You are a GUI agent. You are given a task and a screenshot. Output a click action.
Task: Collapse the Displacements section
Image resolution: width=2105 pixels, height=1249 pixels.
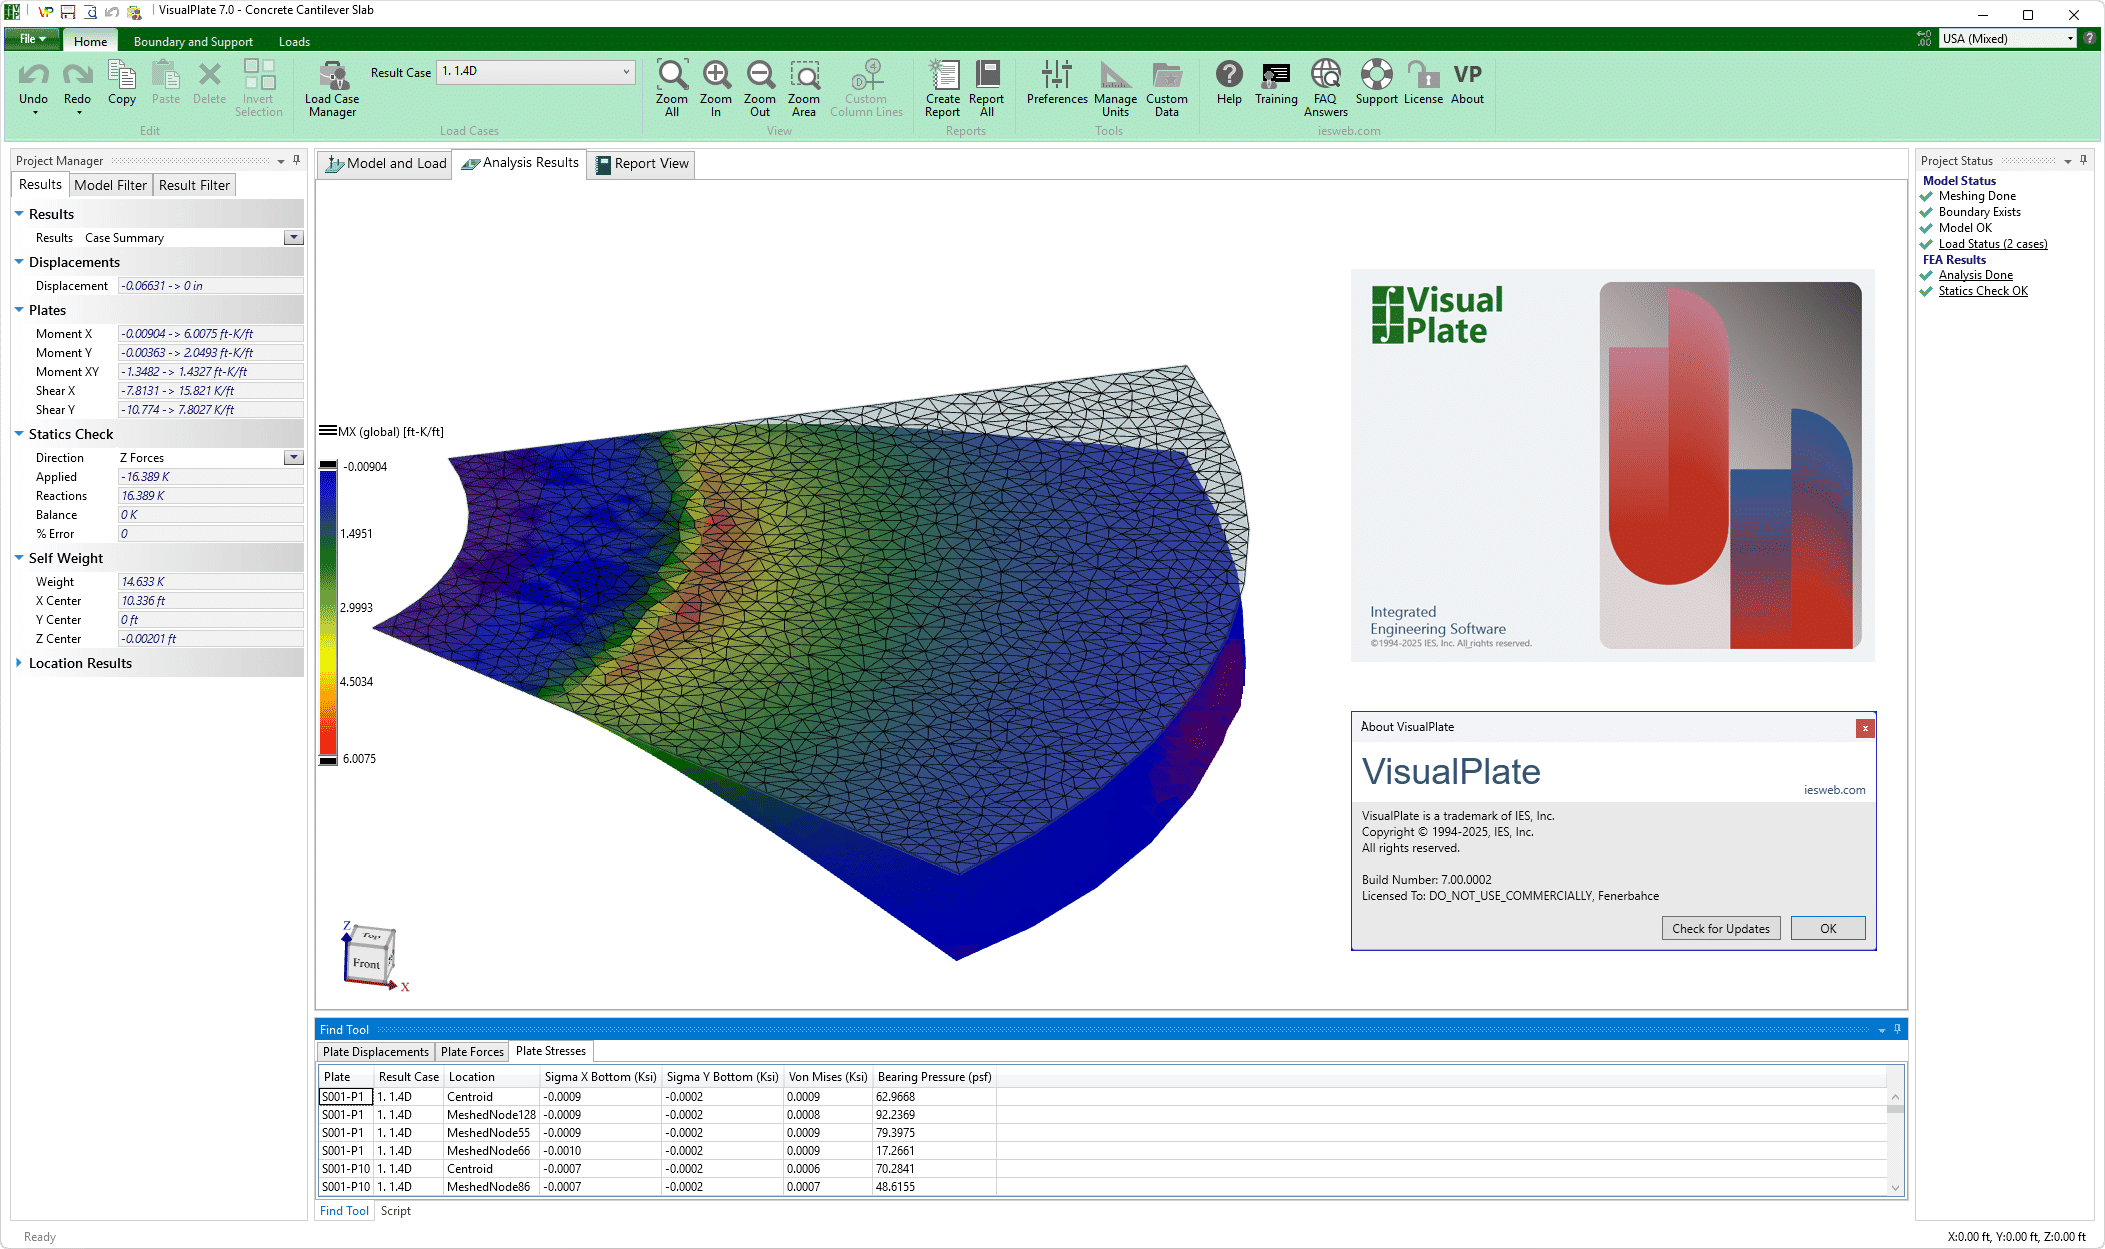click(x=19, y=262)
